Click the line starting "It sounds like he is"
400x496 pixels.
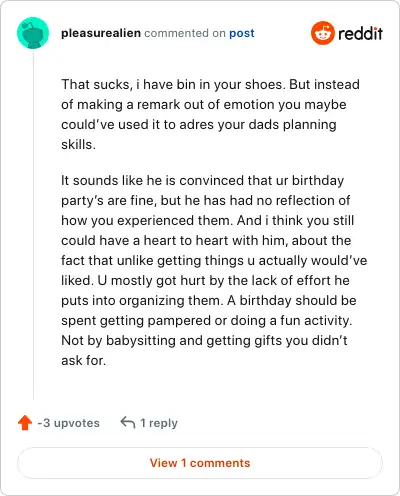(202, 180)
